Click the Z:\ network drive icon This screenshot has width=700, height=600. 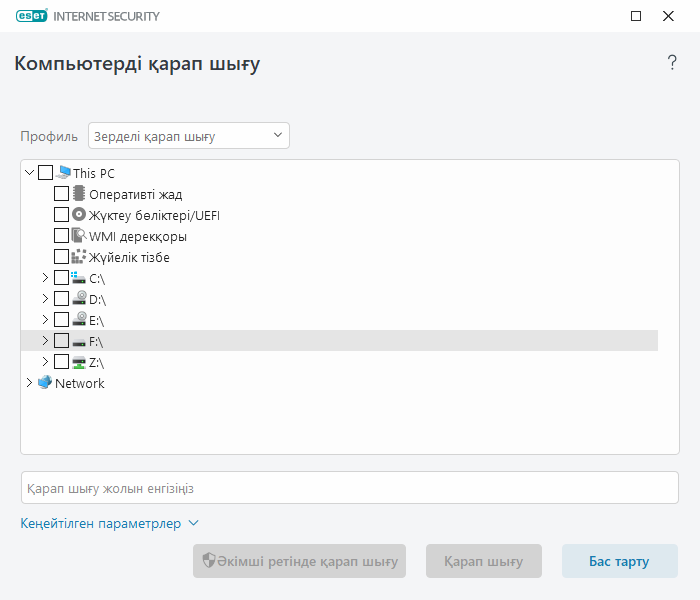click(79, 362)
